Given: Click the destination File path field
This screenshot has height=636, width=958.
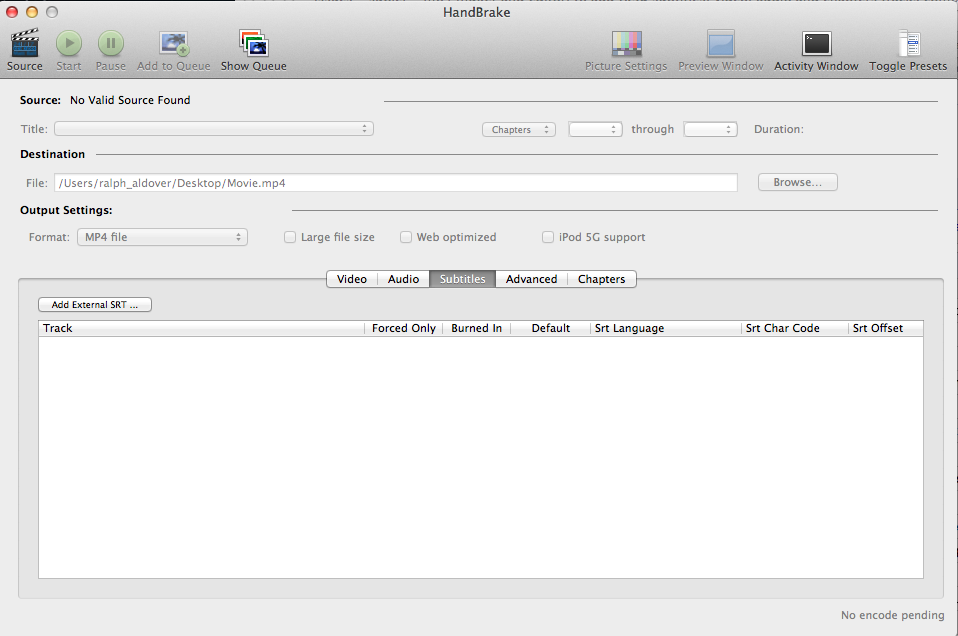Looking at the screenshot, I should [396, 183].
